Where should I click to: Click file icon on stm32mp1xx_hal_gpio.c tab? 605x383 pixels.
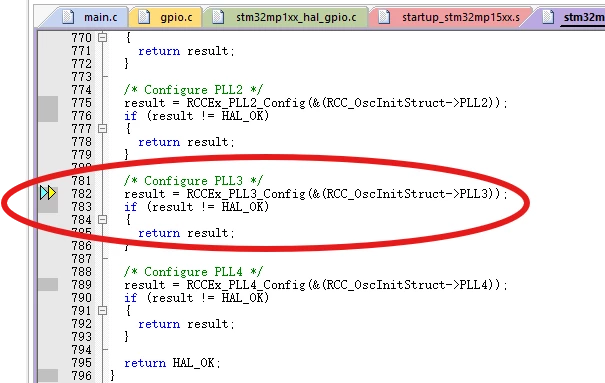(x=218, y=17)
